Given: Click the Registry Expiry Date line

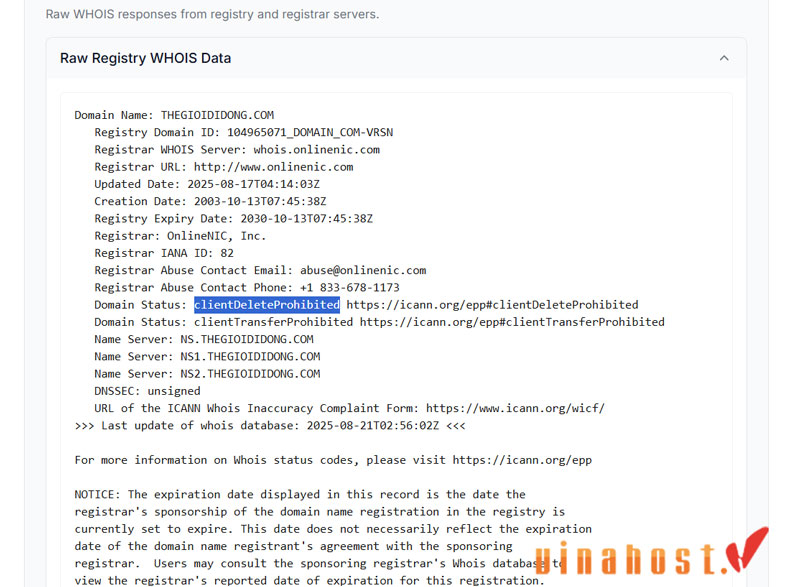Looking at the screenshot, I should coord(234,219).
